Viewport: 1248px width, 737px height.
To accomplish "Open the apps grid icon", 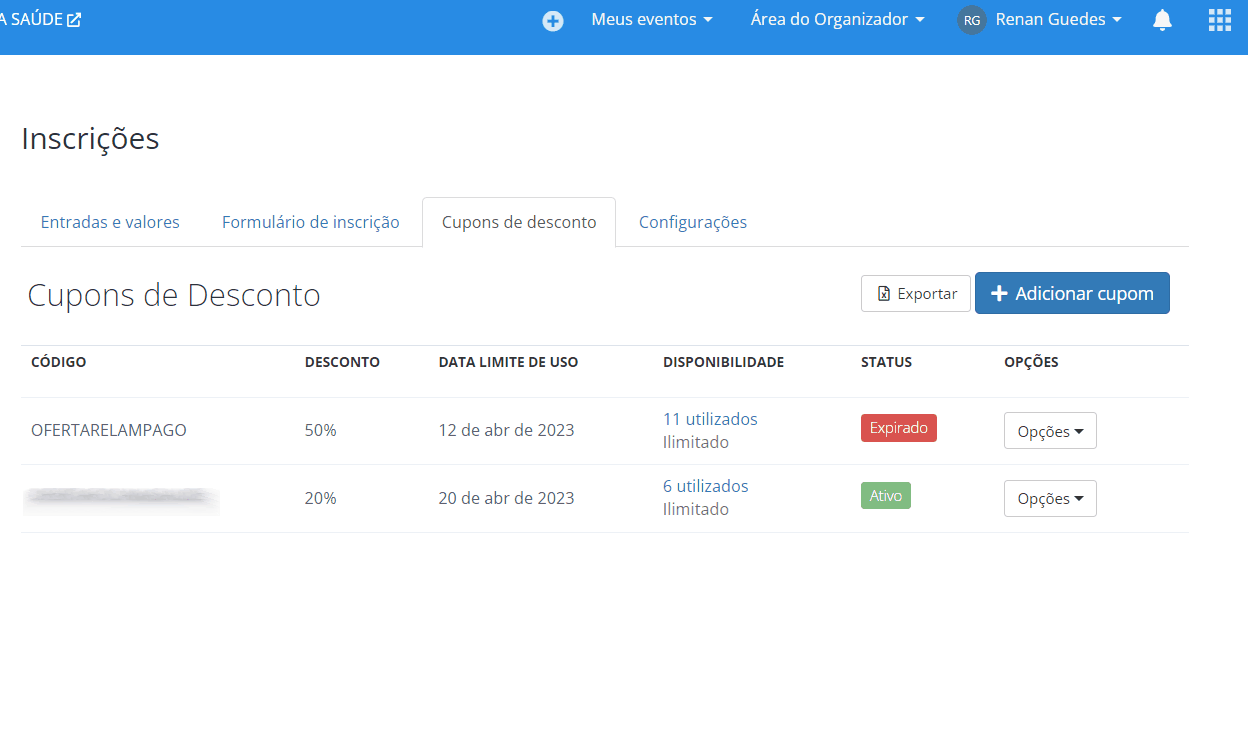I will [1219, 20].
